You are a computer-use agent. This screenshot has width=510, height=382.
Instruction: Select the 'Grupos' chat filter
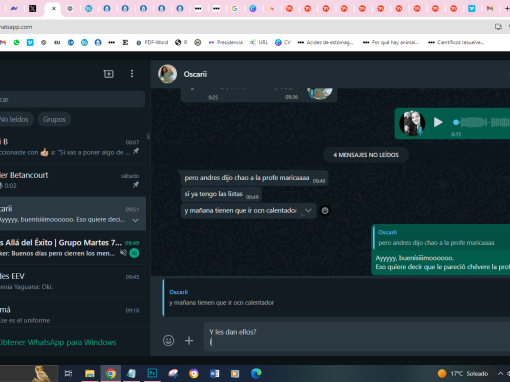pos(54,119)
